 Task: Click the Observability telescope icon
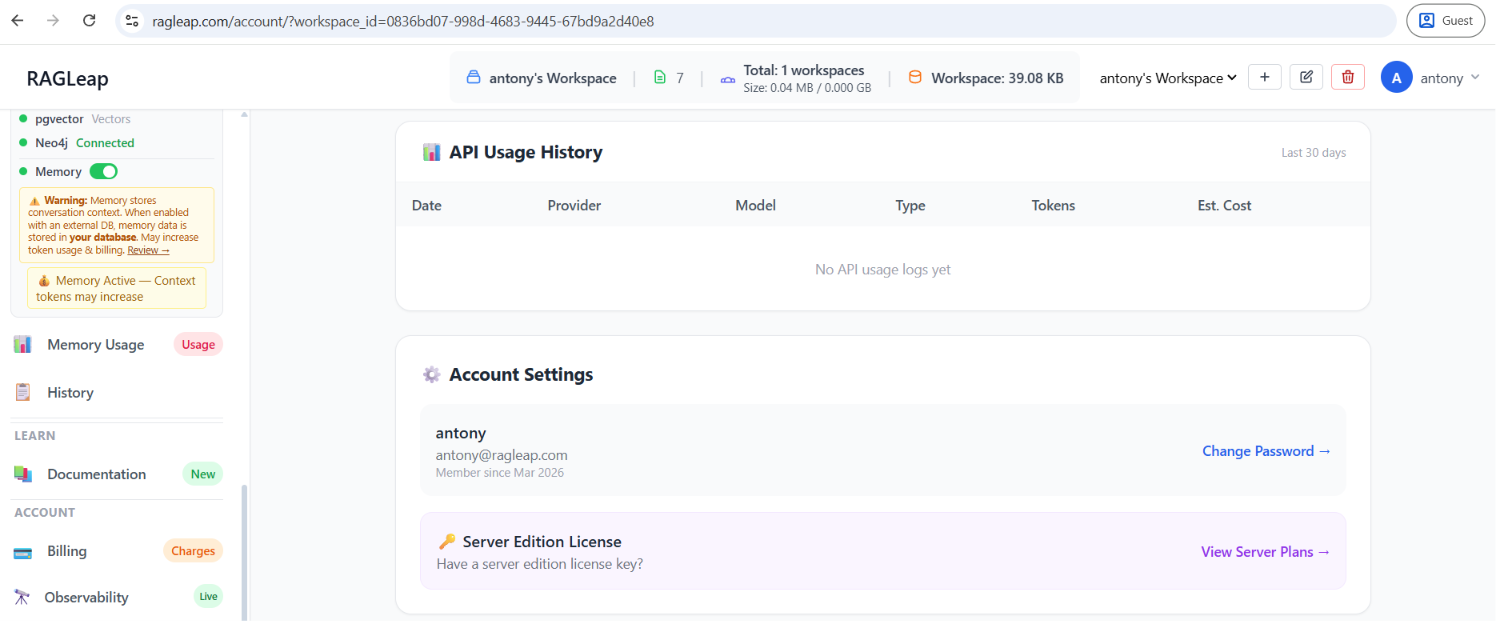[21, 597]
